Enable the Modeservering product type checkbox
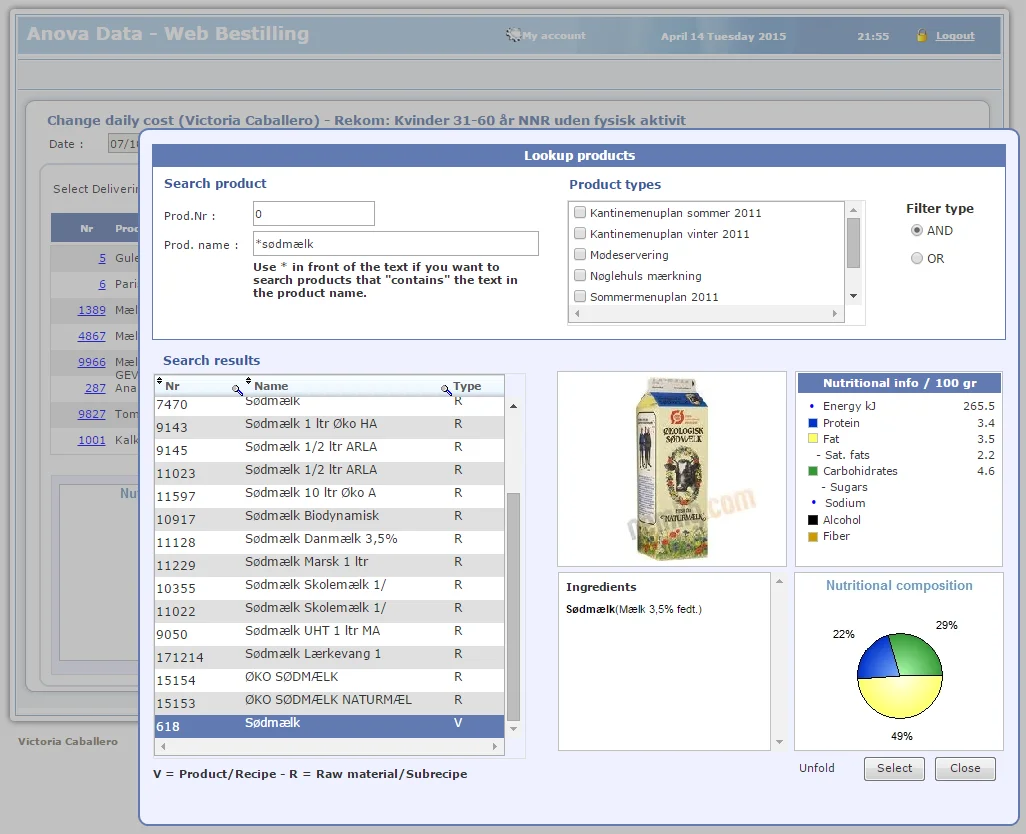This screenshot has width=1026, height=834. pos(580,255)
